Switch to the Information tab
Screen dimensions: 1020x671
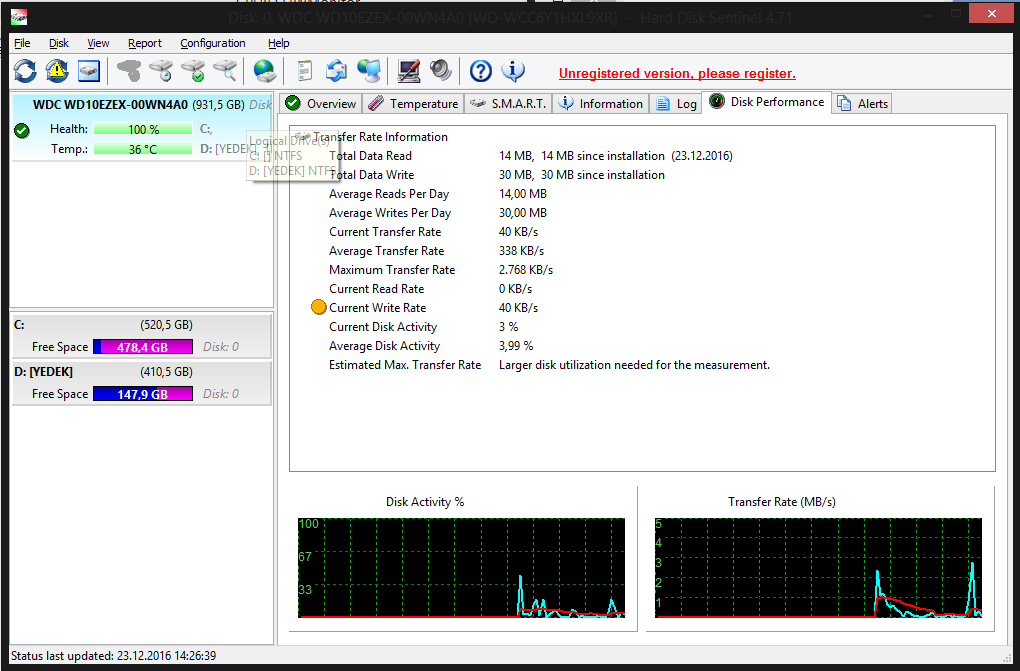pos(600,103)
